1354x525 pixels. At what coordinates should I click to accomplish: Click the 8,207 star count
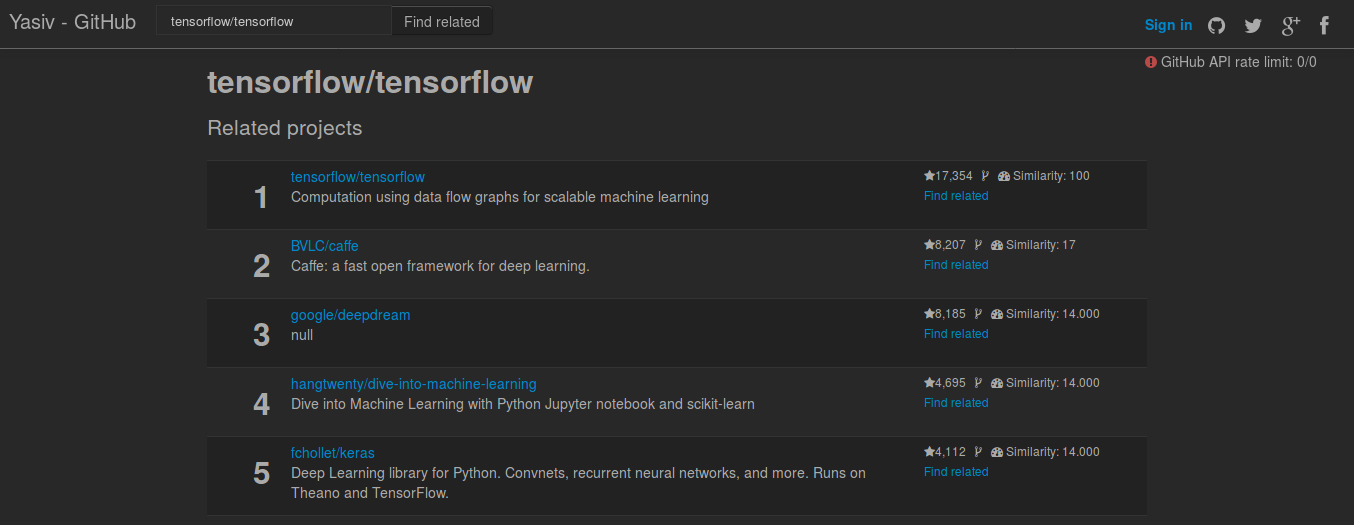pos(950,245)
